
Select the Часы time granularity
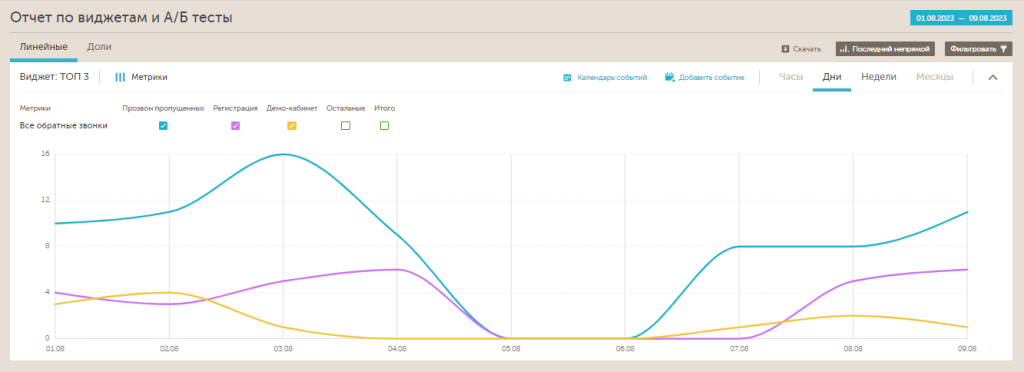791,77
